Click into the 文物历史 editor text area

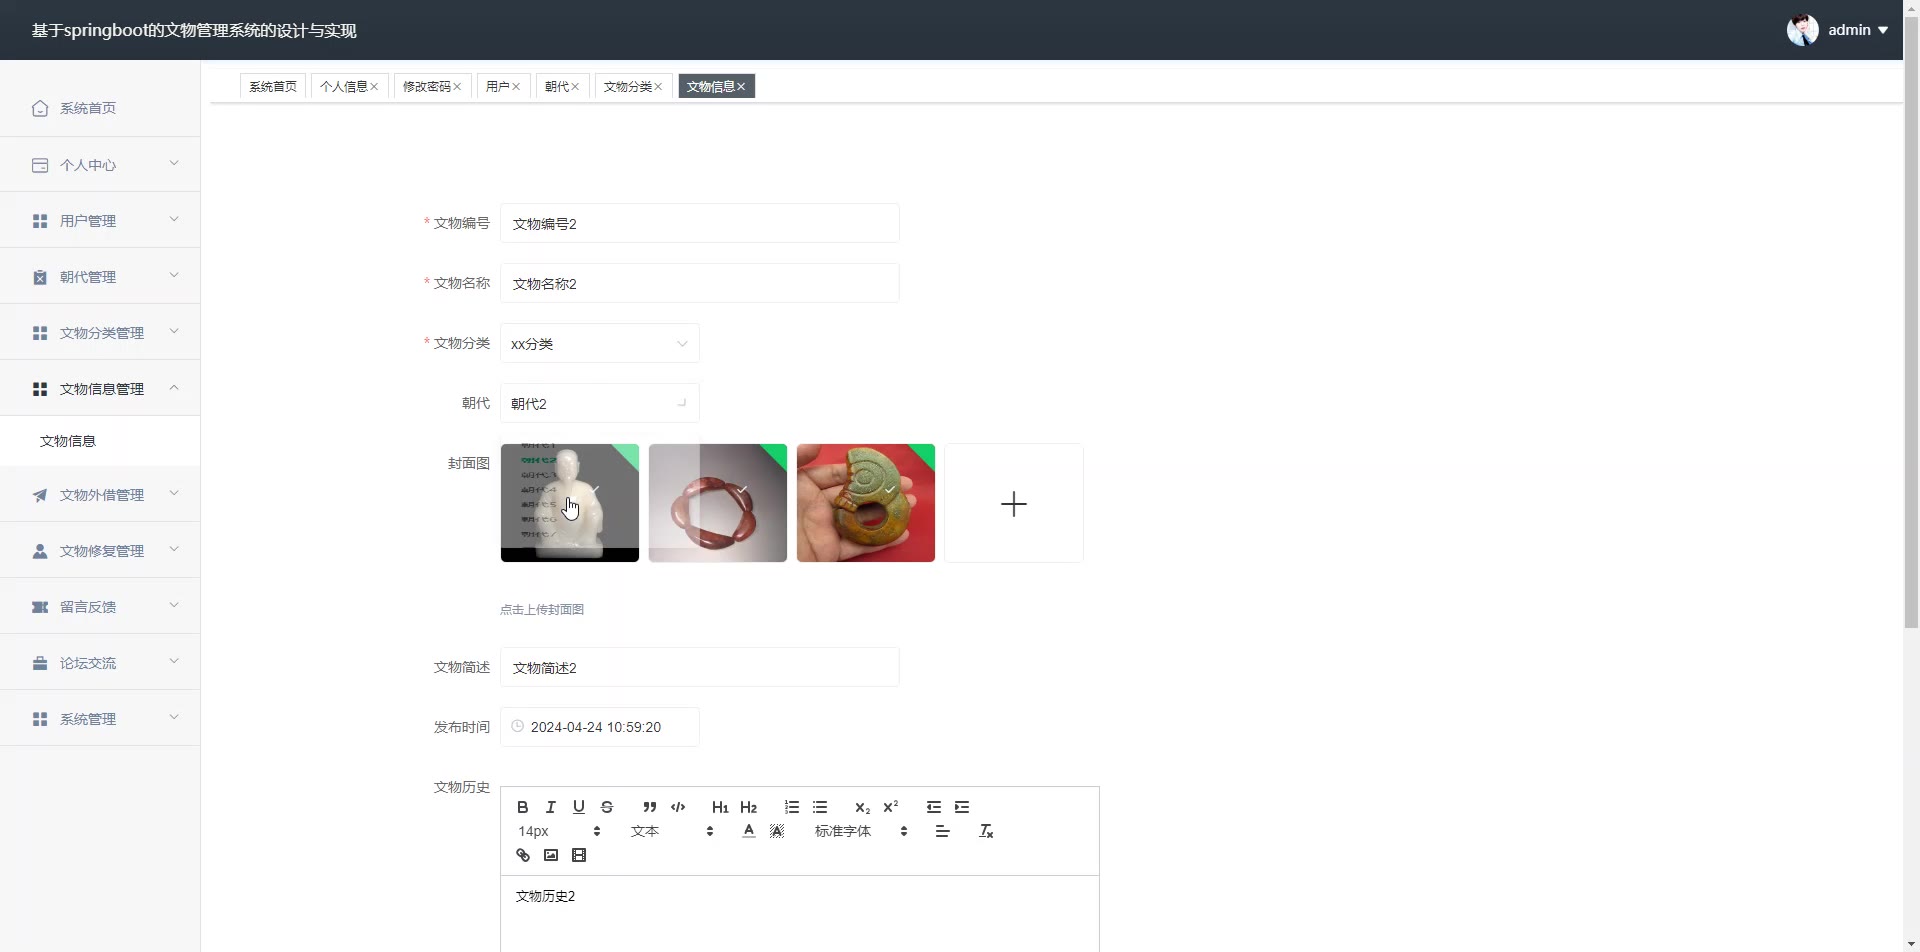799,914
